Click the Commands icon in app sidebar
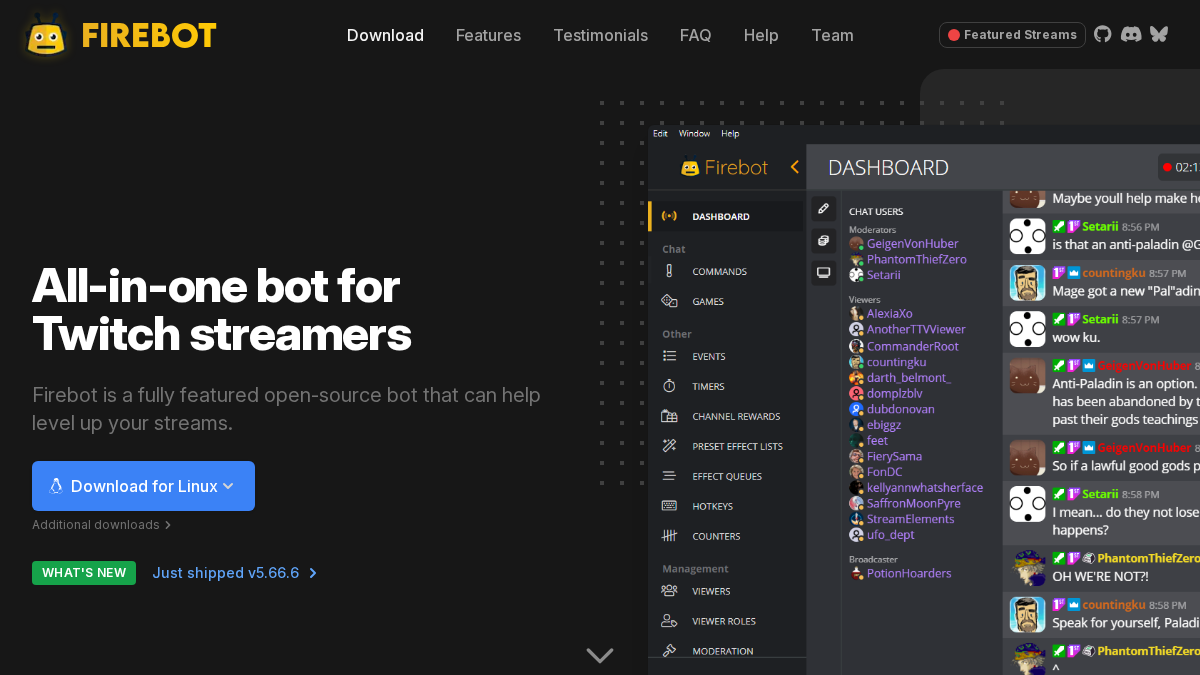Viewport: 1200px width, 675px height. click(670, 271)
